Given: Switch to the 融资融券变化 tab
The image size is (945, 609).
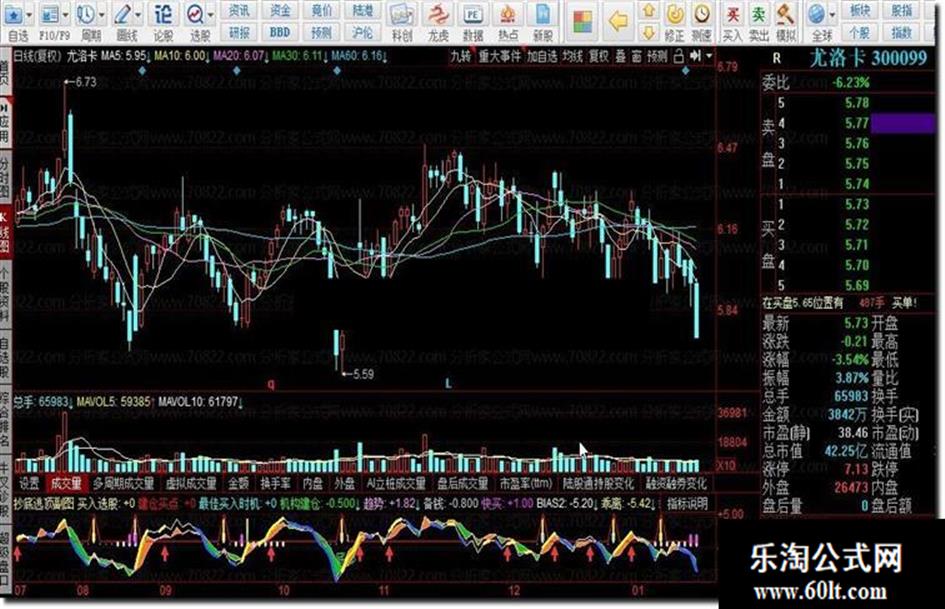Looking at the screenshot, I should (x=676, y=484).
